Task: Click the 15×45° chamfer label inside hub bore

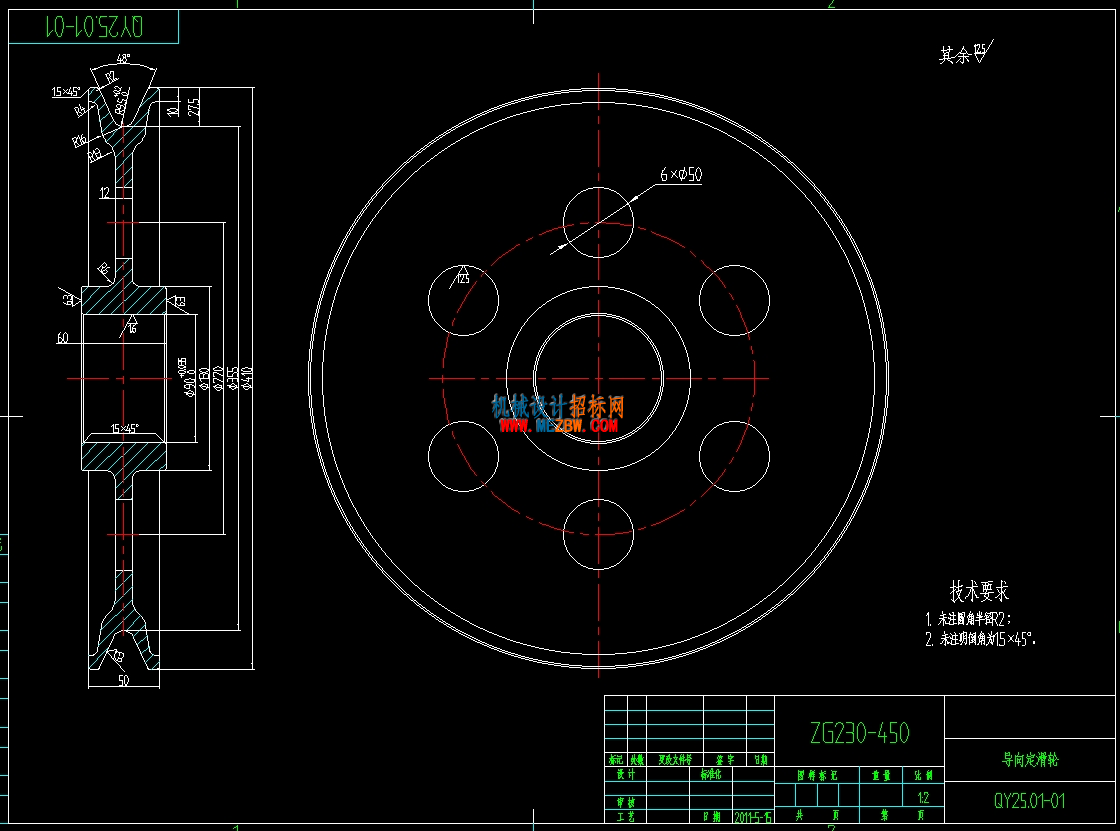Action: pyautogui.click(x=124, y=429)
